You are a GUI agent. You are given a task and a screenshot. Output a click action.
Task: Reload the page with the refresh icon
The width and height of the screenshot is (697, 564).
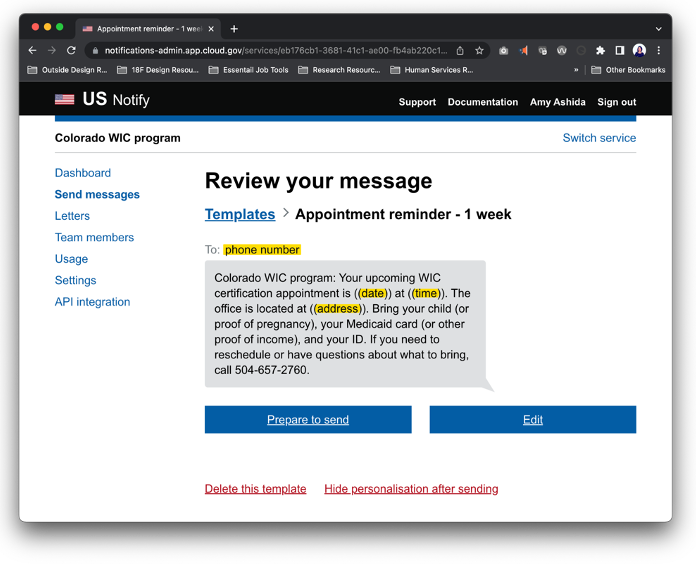pyautogui.click(x=71, y=51)
